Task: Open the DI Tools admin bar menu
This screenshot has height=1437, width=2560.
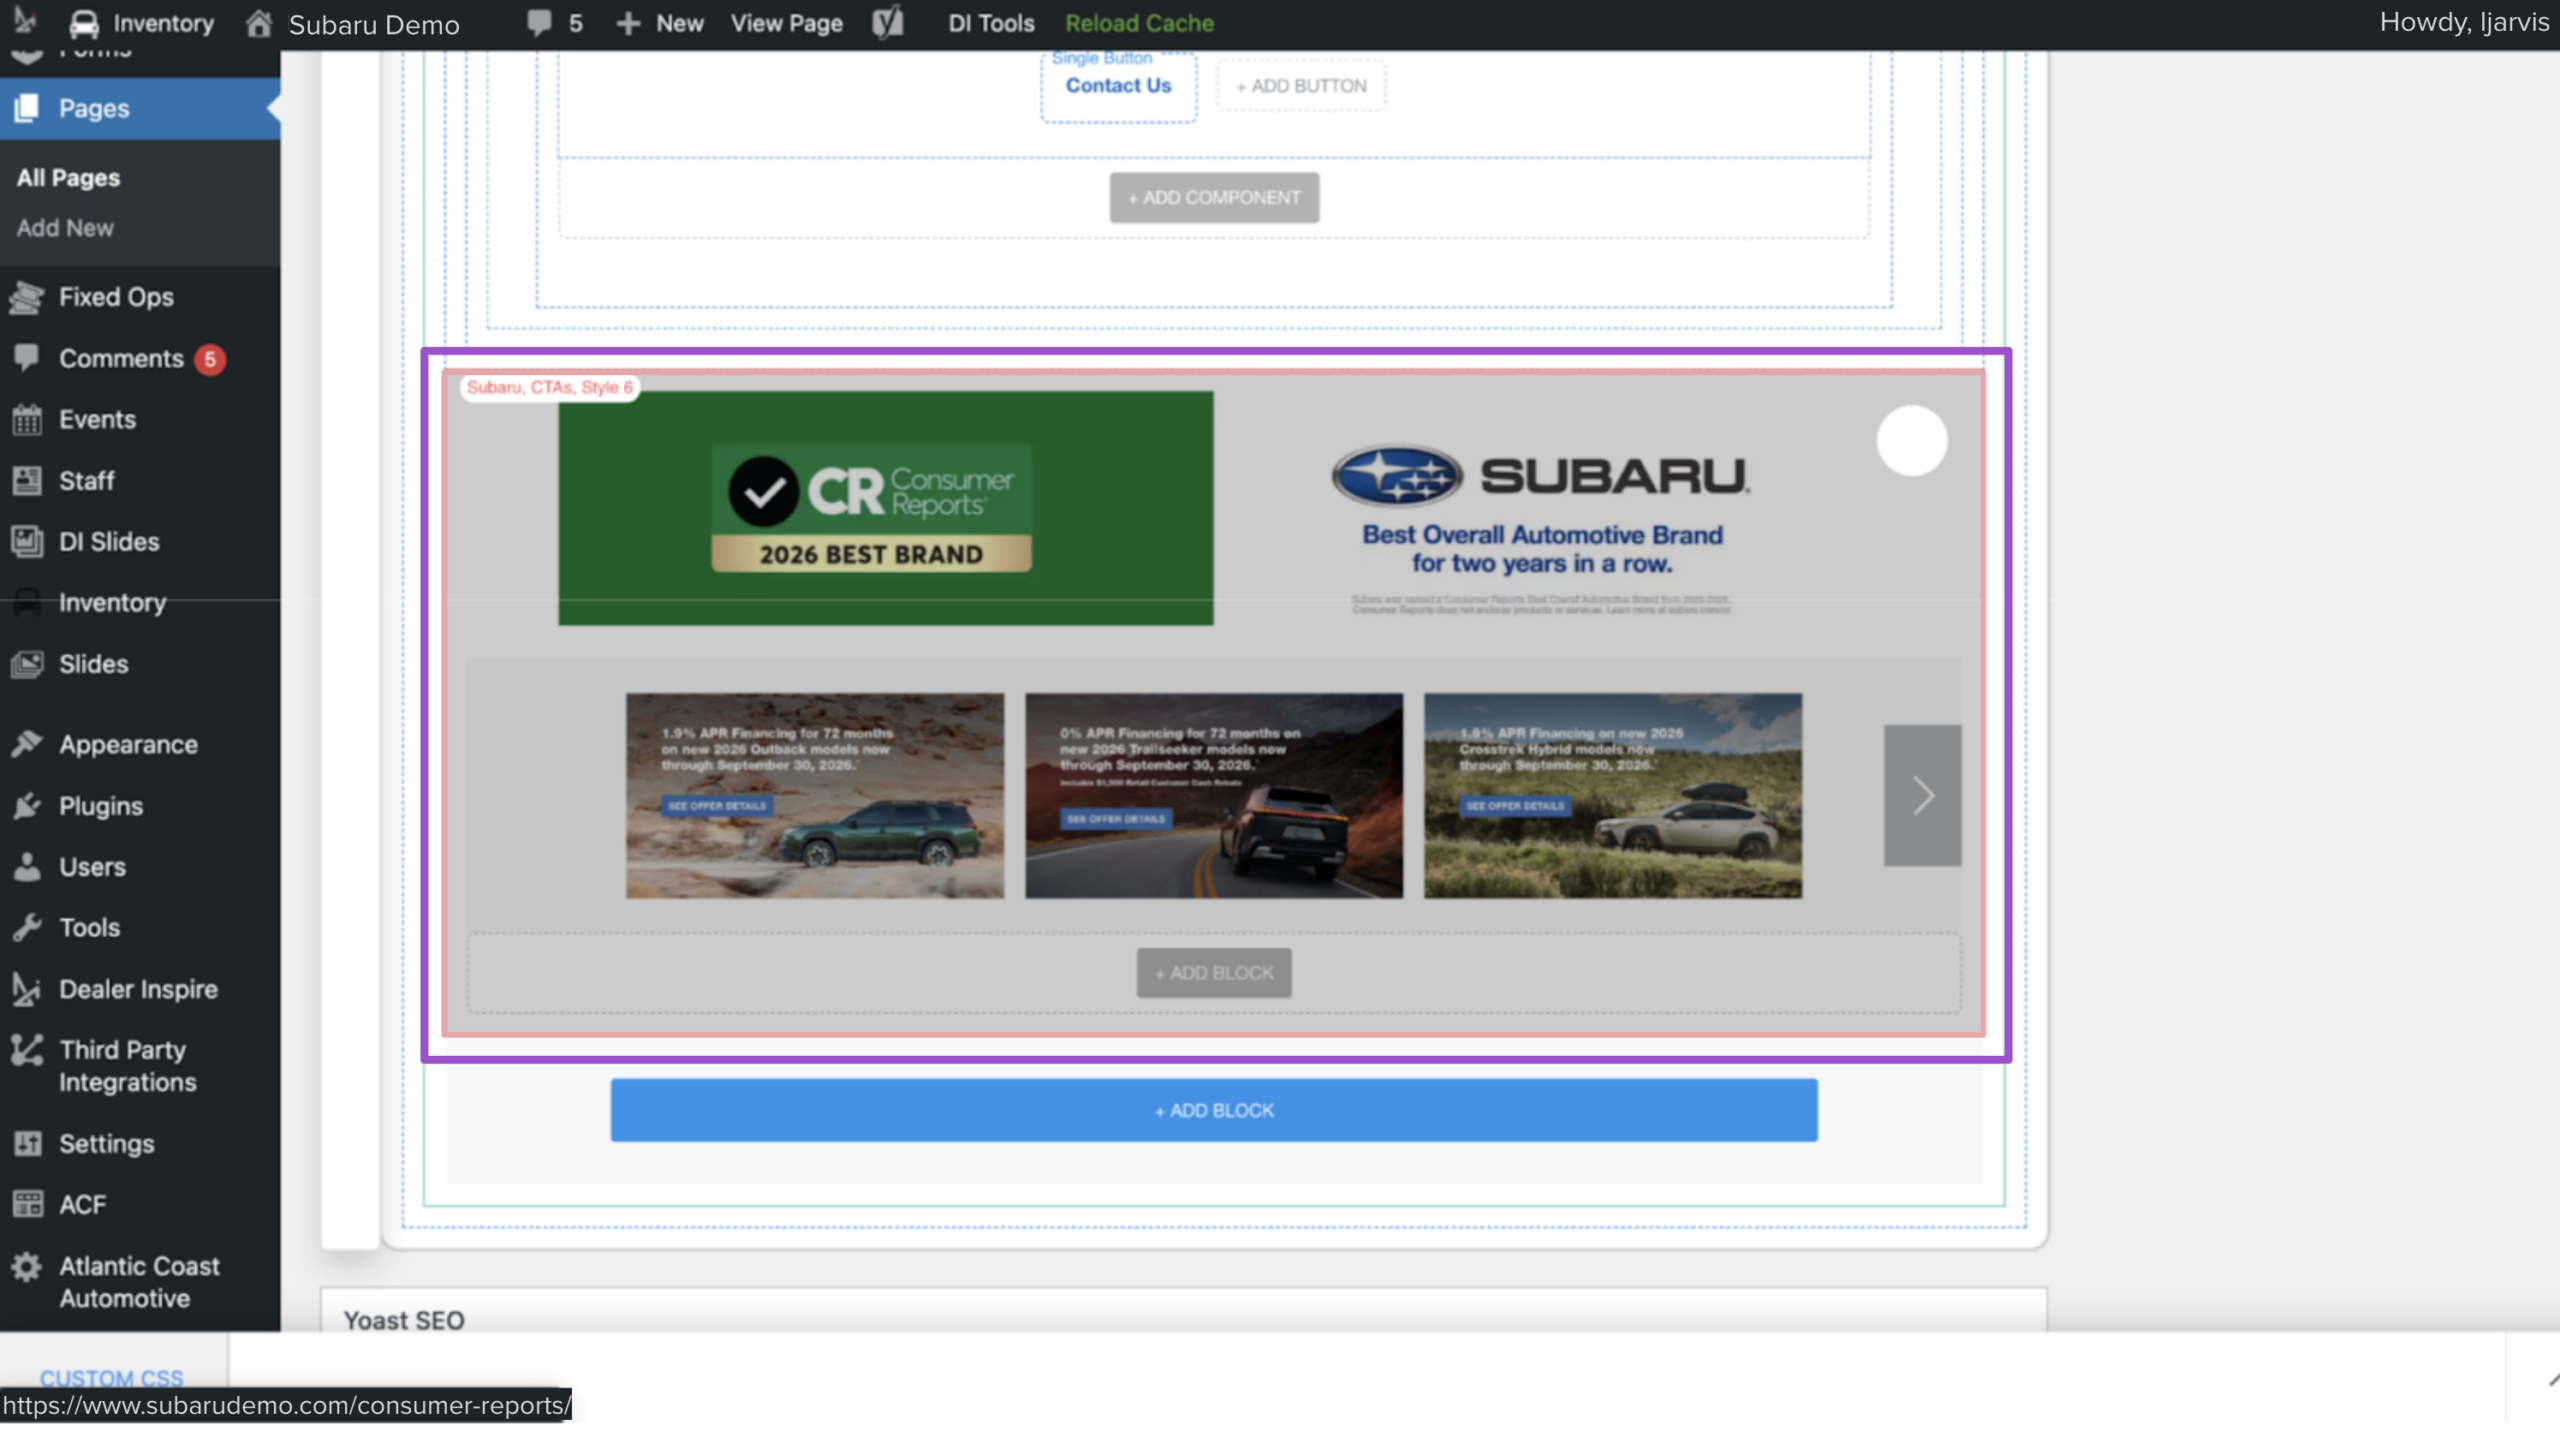Action: 991,23
